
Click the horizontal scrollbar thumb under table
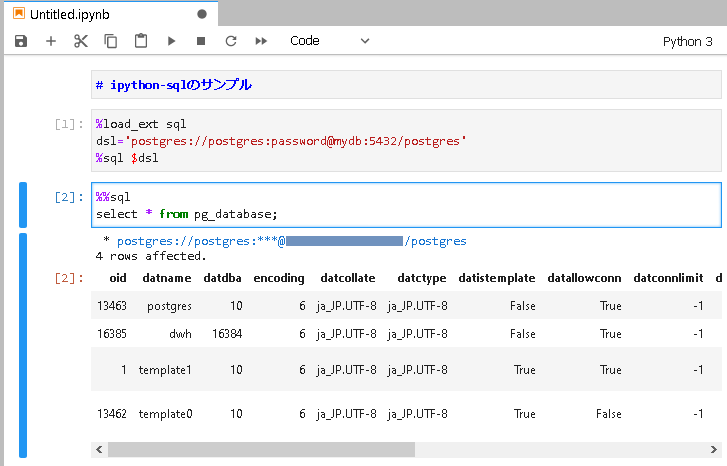click(261, 449)
